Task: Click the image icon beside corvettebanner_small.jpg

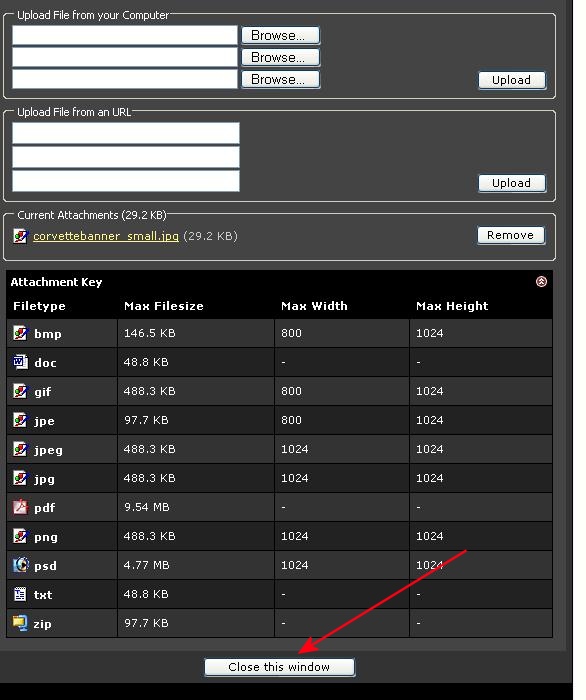Action: point(21,236)
